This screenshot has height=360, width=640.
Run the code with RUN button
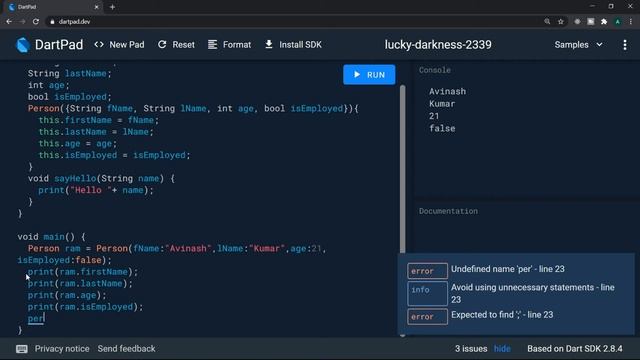369,75
